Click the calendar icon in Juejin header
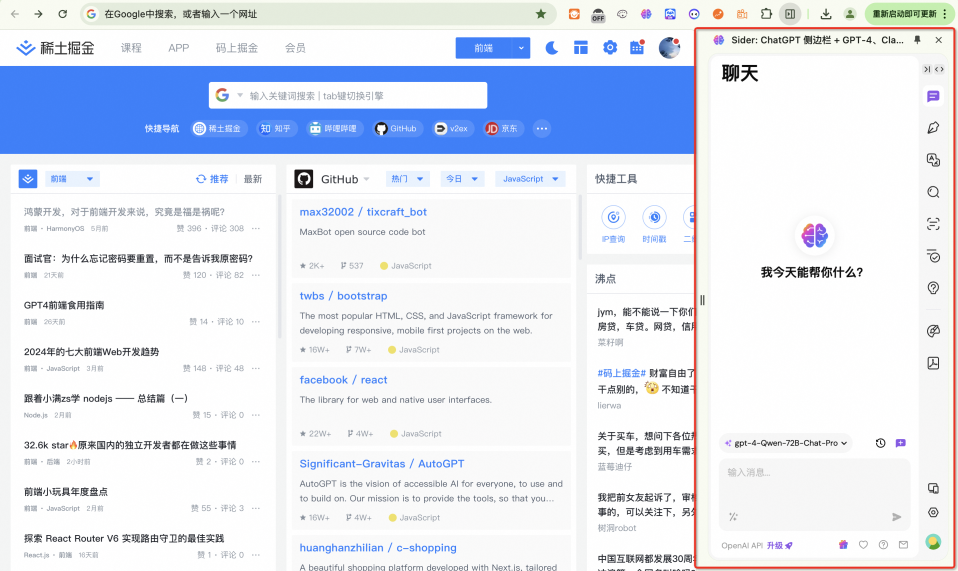 click(637, 48)
